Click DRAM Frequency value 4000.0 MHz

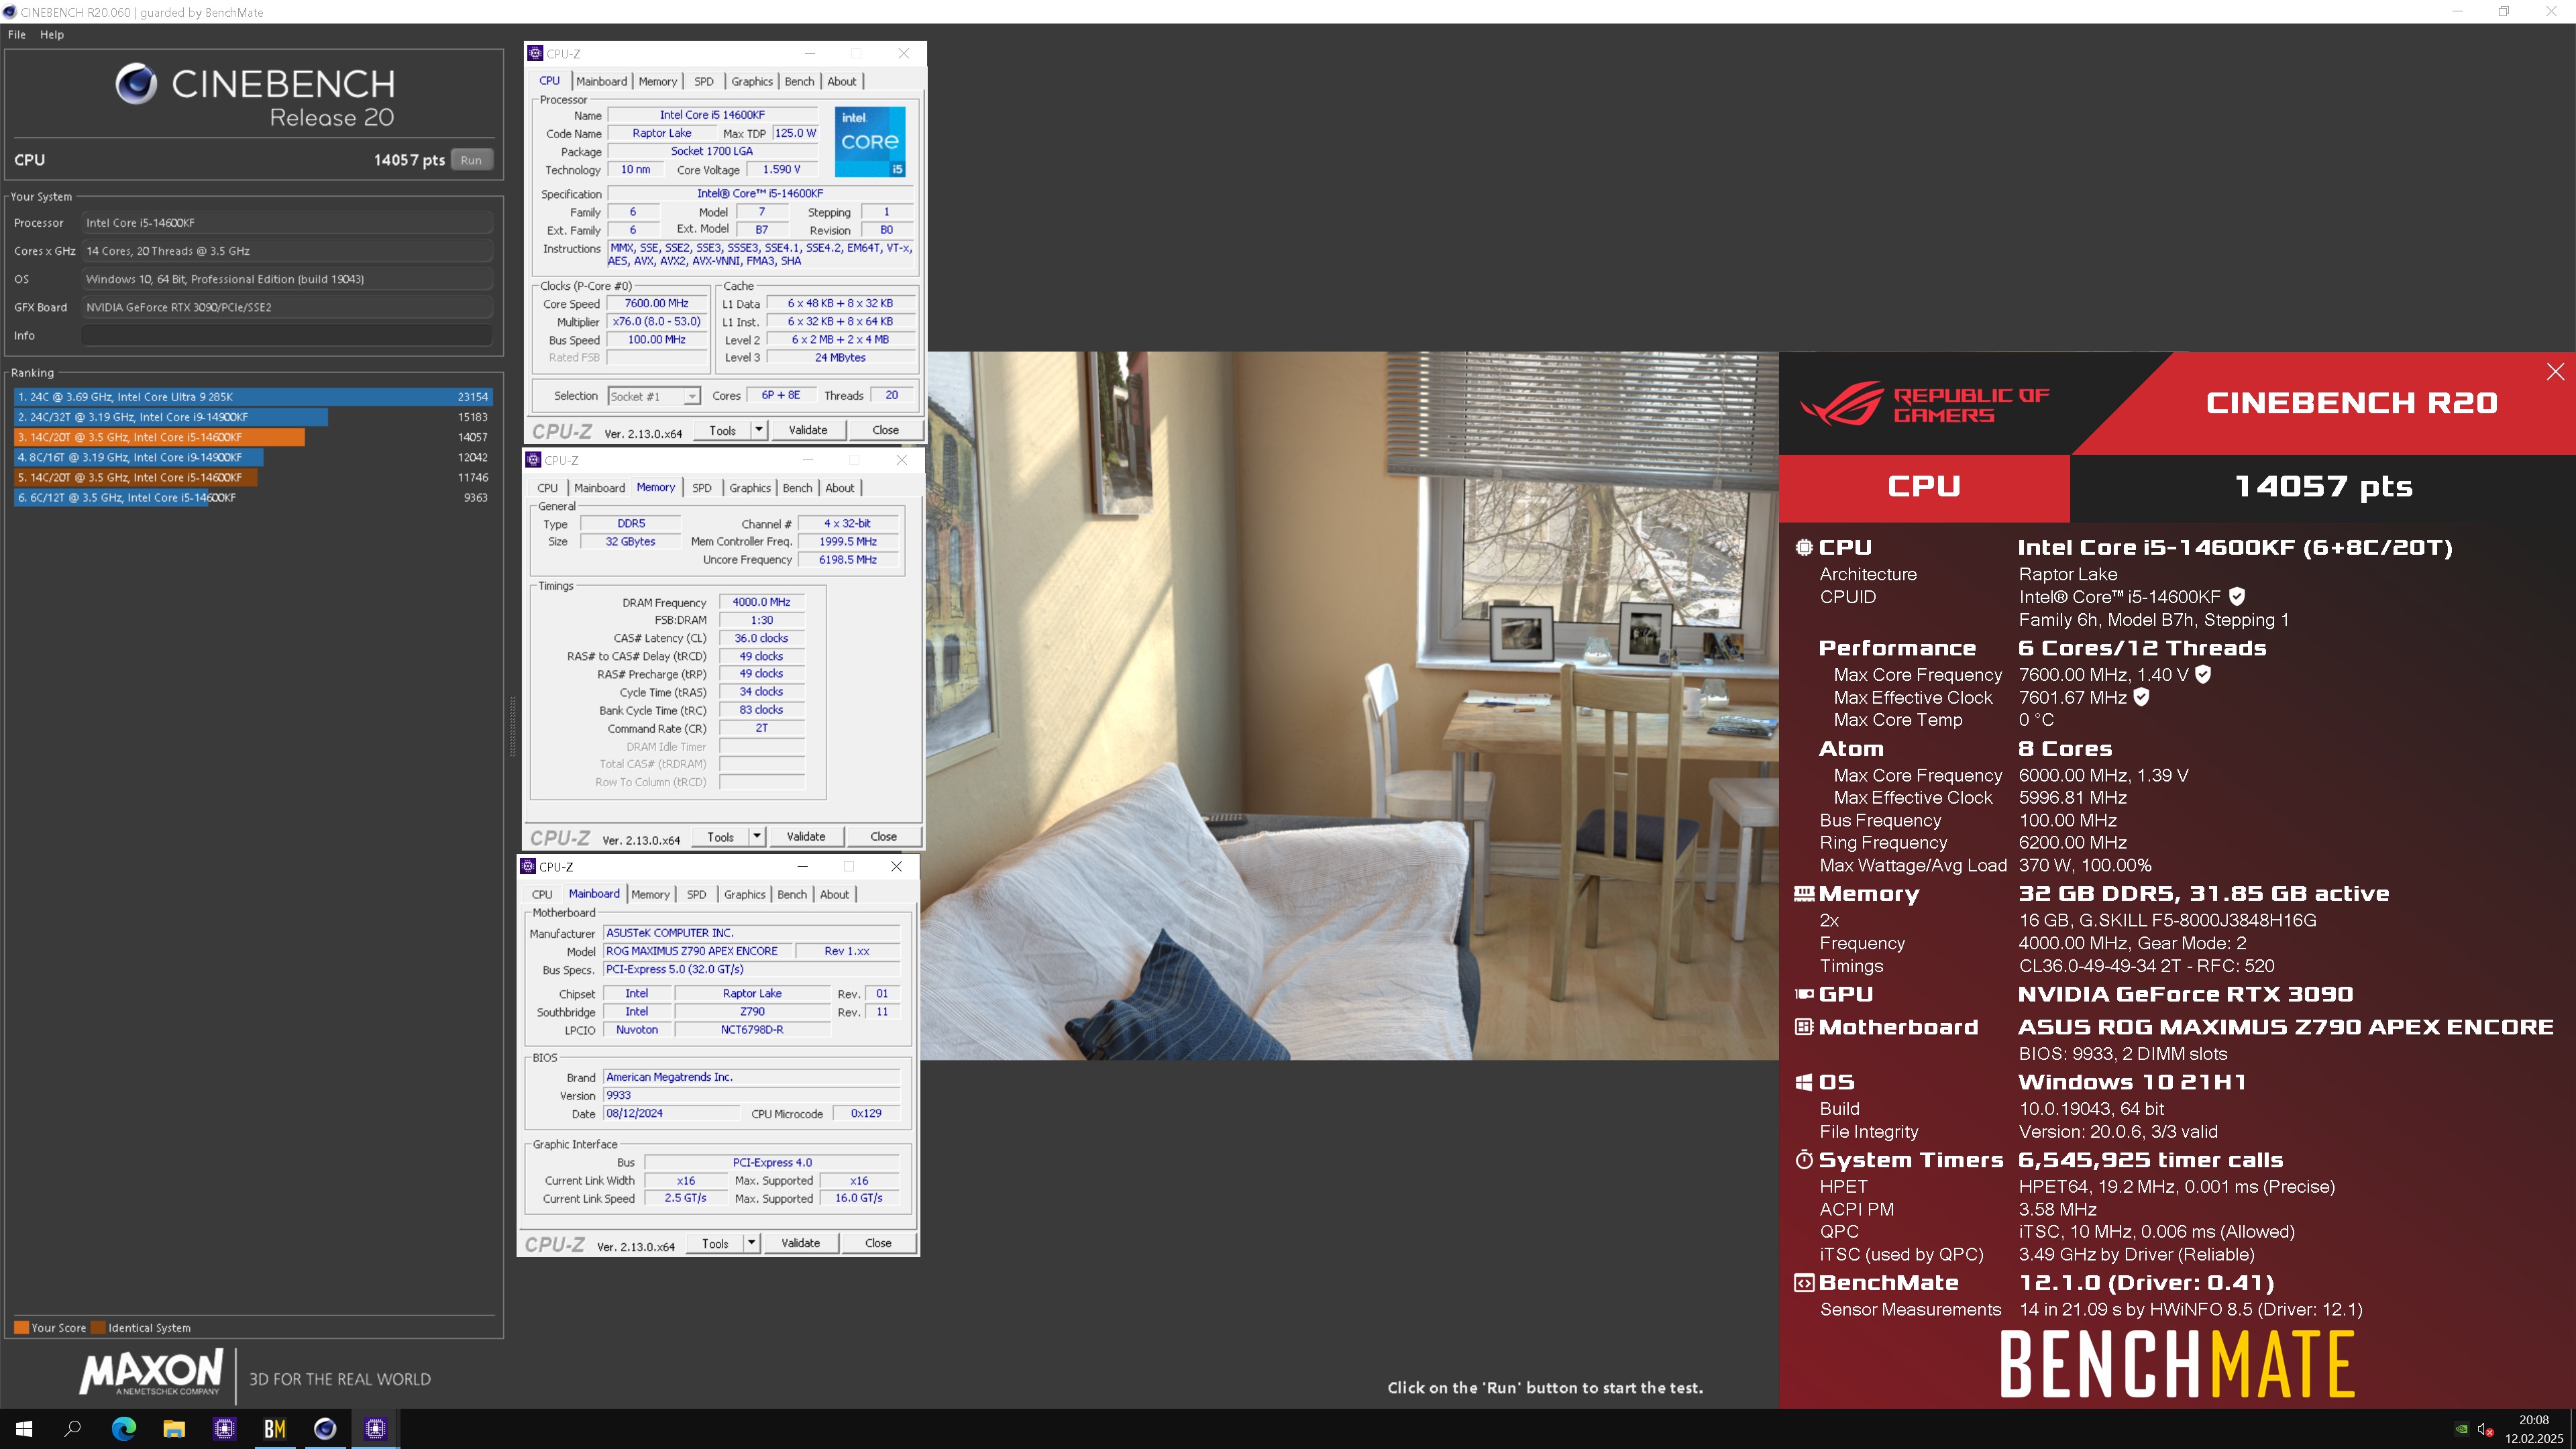tap(761, 602)
